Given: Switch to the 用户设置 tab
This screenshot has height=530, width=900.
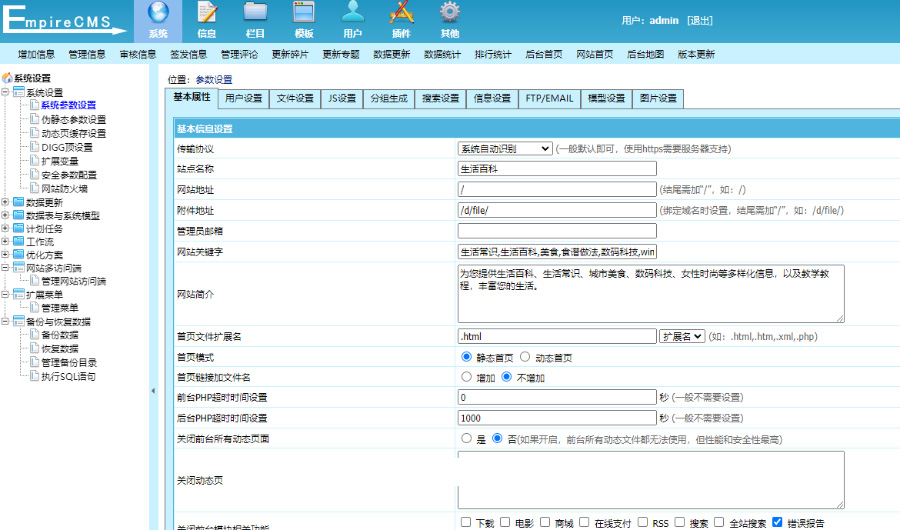Looking at the screenshot, I should 243,98.
